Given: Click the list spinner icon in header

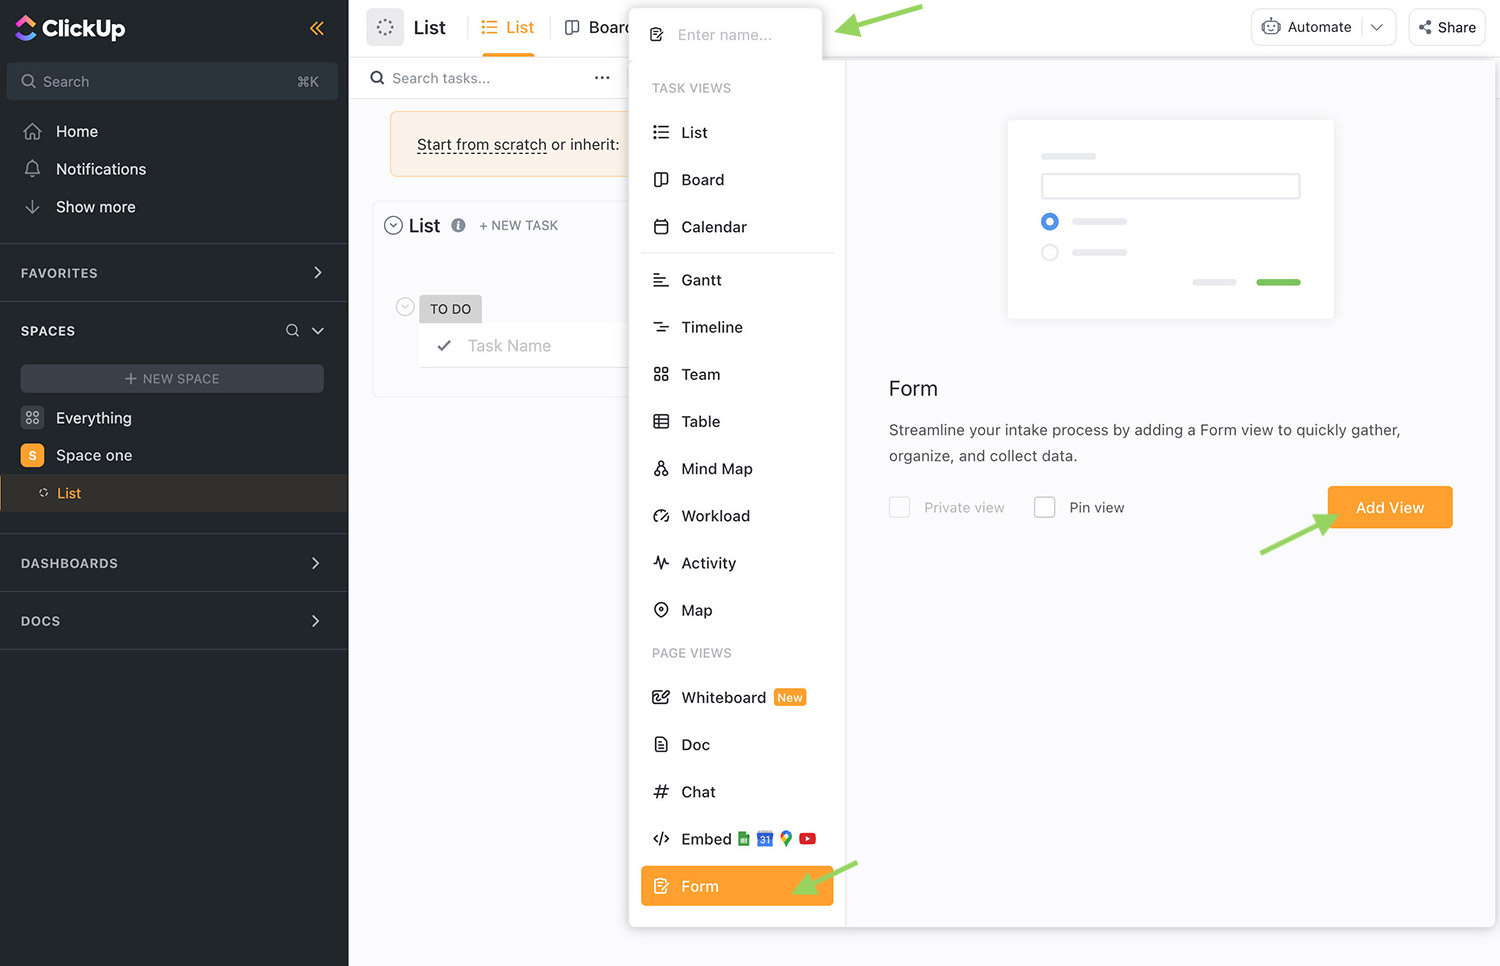Looking at the screenshot, I should point(385,27).
